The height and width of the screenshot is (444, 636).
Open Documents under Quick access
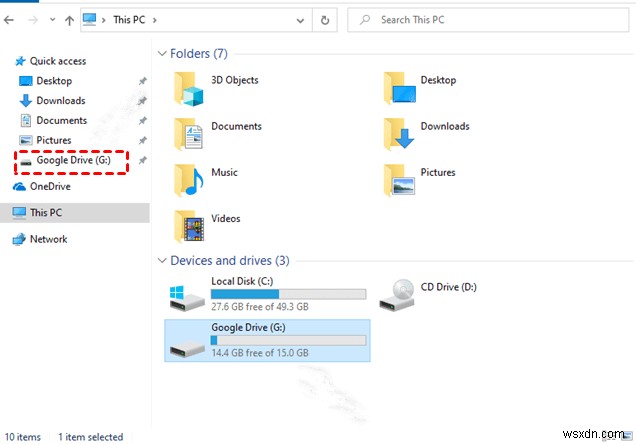pyautogui.click(x=62, y=120)
